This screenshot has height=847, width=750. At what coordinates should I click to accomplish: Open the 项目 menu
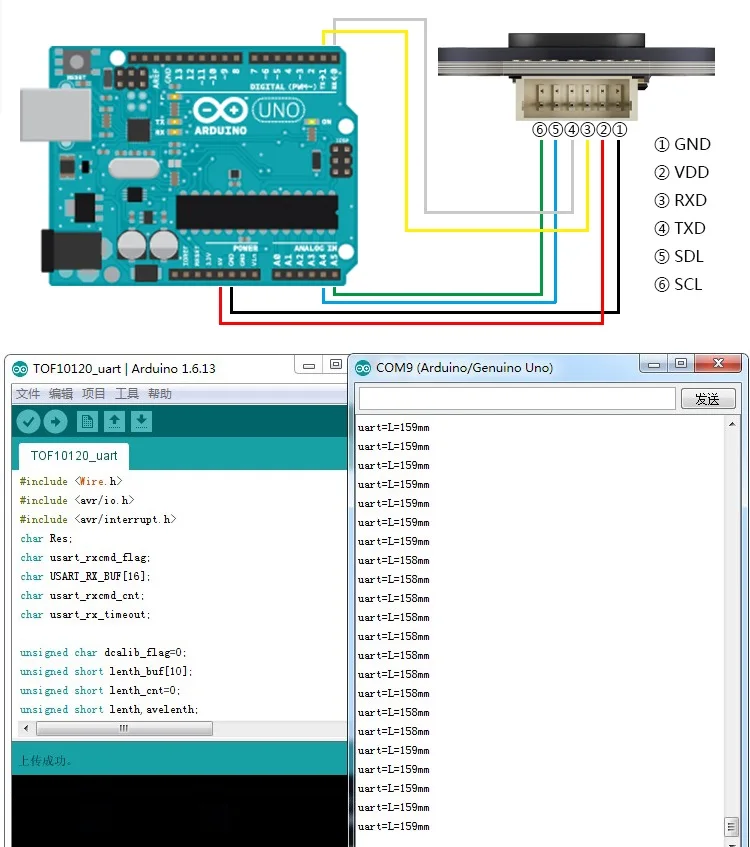tap(93, 394)
